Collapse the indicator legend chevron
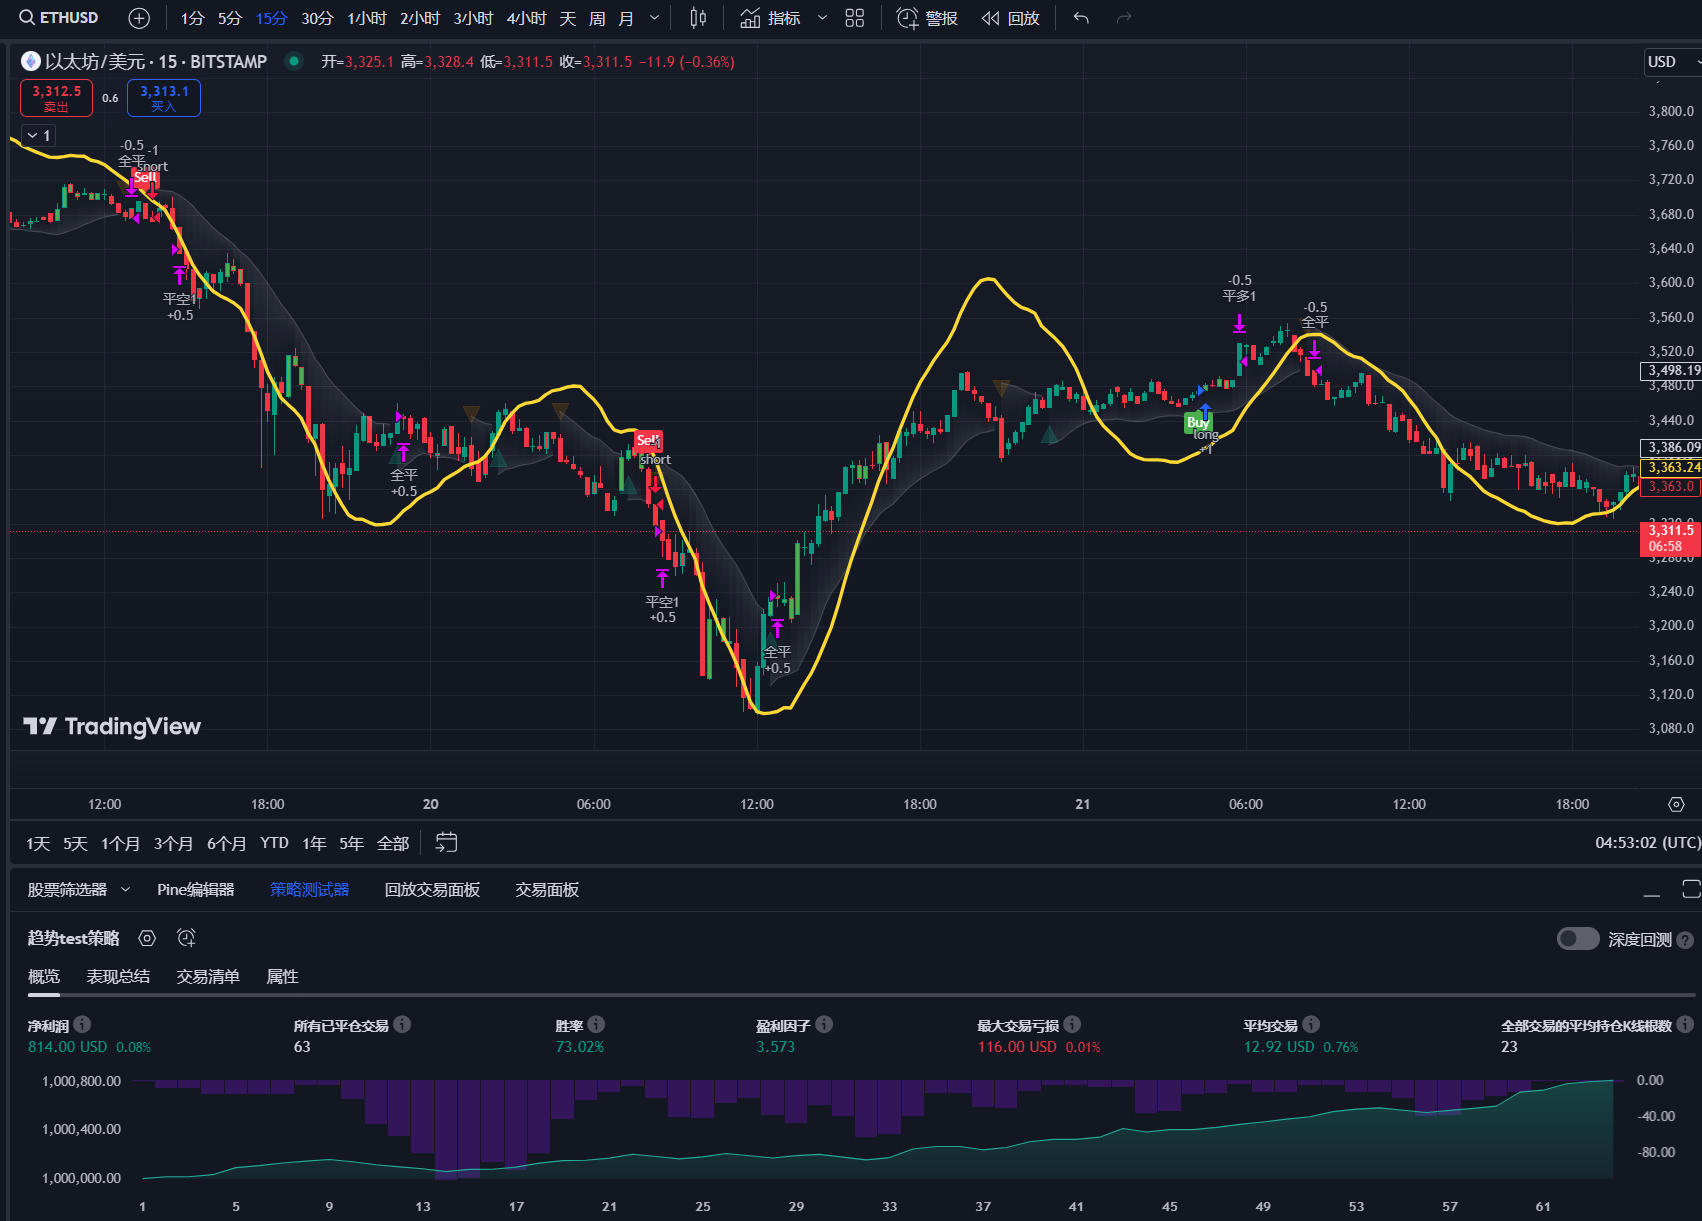This screenshot has height=1221, width=1702. pyautogui.click(x=33, y=136)
